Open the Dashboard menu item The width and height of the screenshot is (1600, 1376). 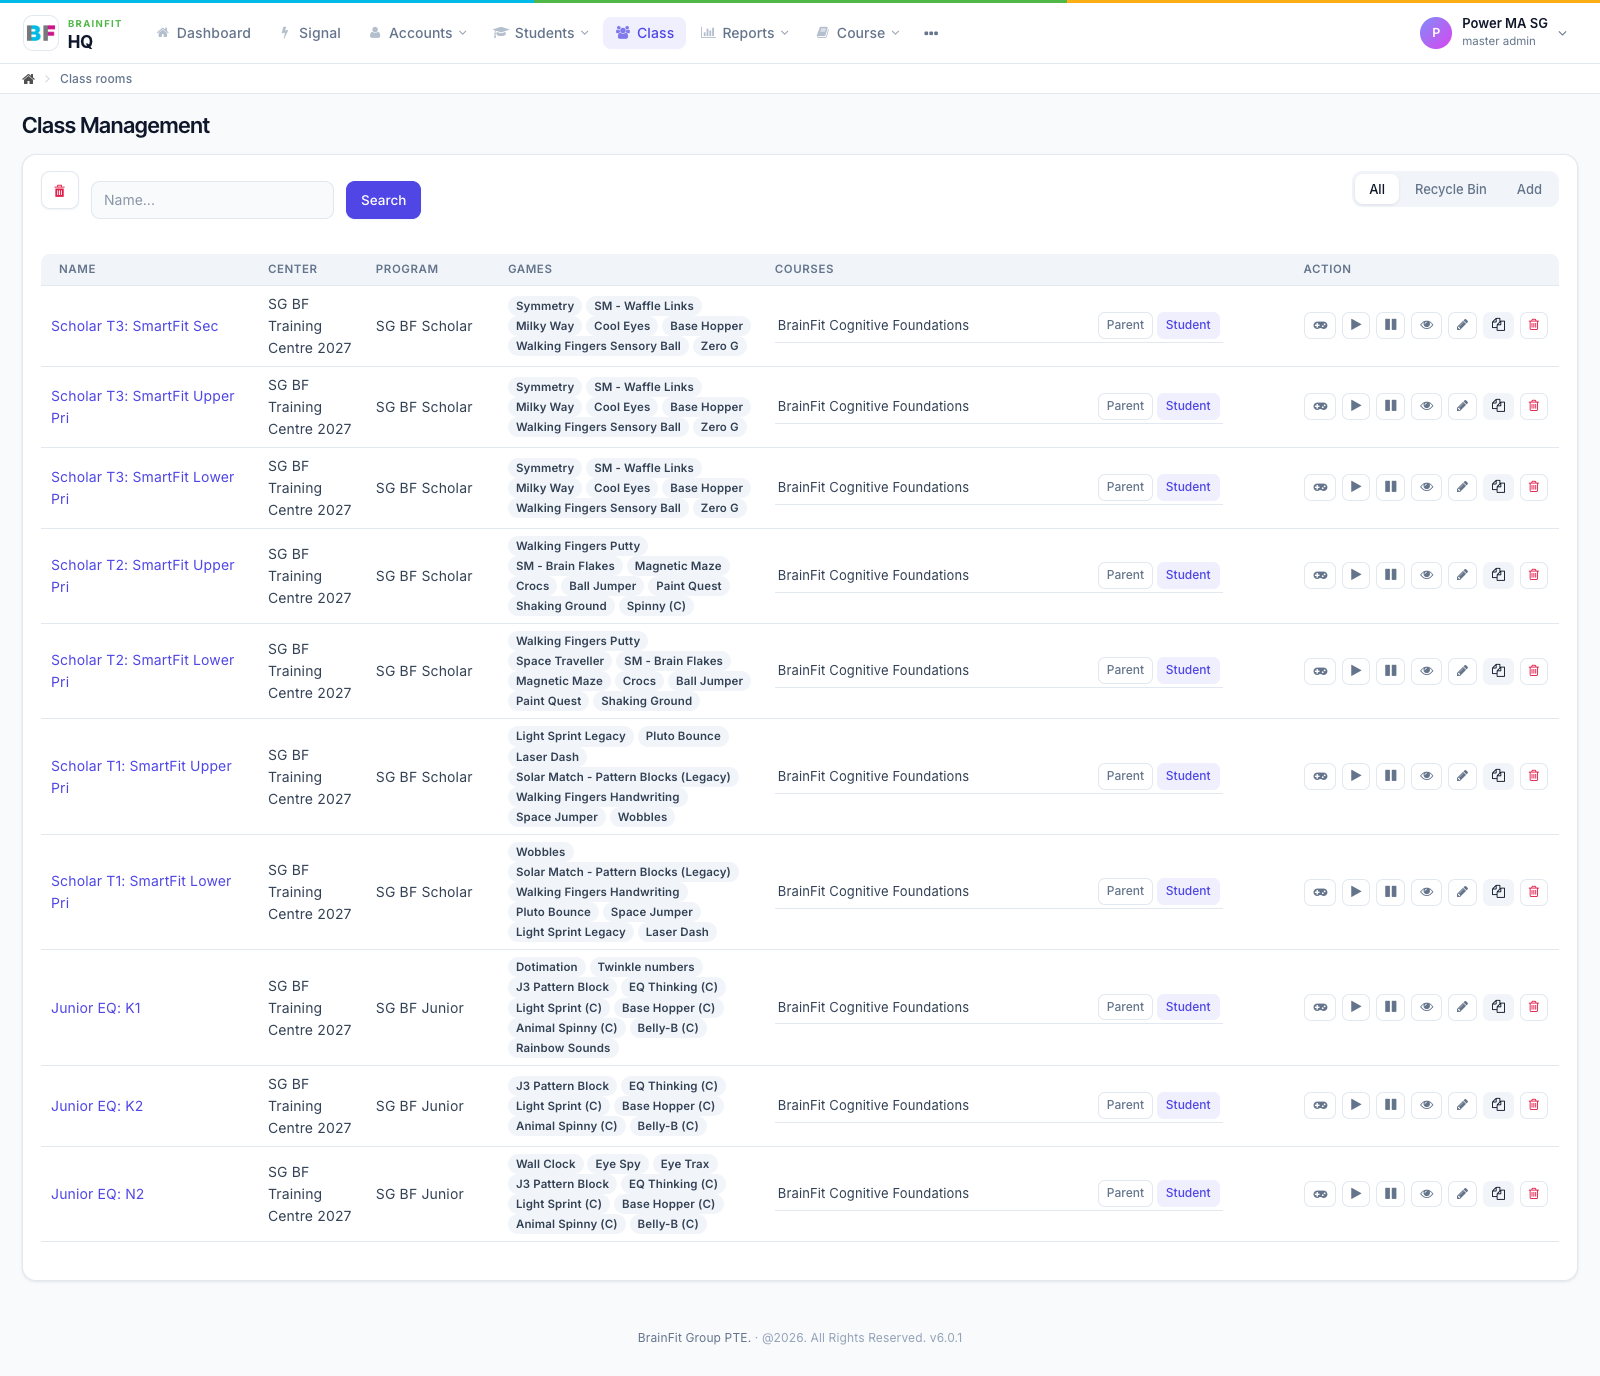[x=204, y=33]
